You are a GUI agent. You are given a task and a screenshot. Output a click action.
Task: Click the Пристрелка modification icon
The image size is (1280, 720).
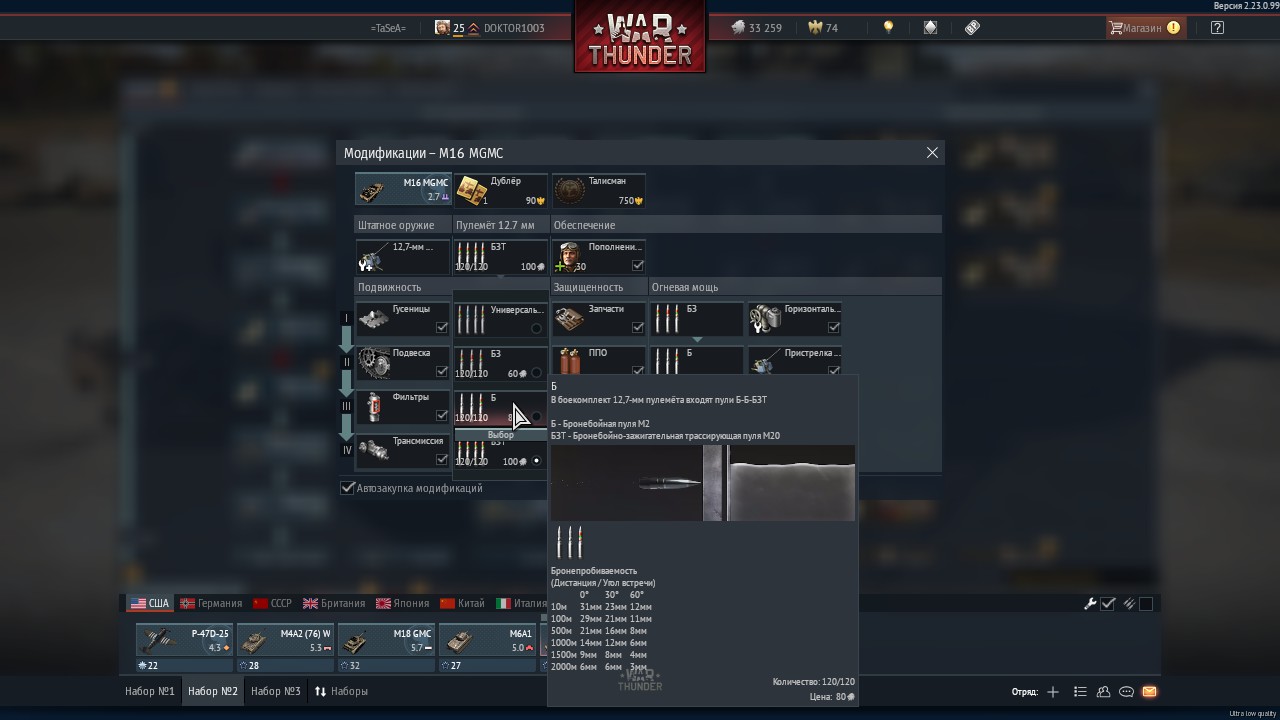766,362
